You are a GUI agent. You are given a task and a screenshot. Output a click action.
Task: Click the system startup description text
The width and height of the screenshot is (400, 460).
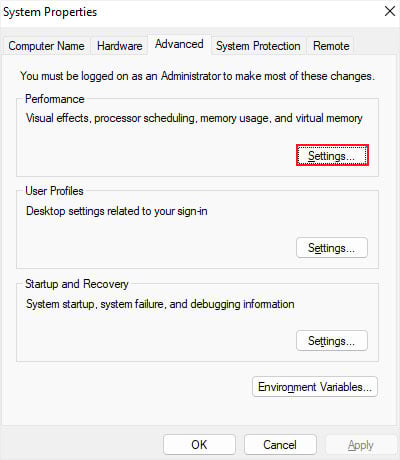[x=160, y=304]
